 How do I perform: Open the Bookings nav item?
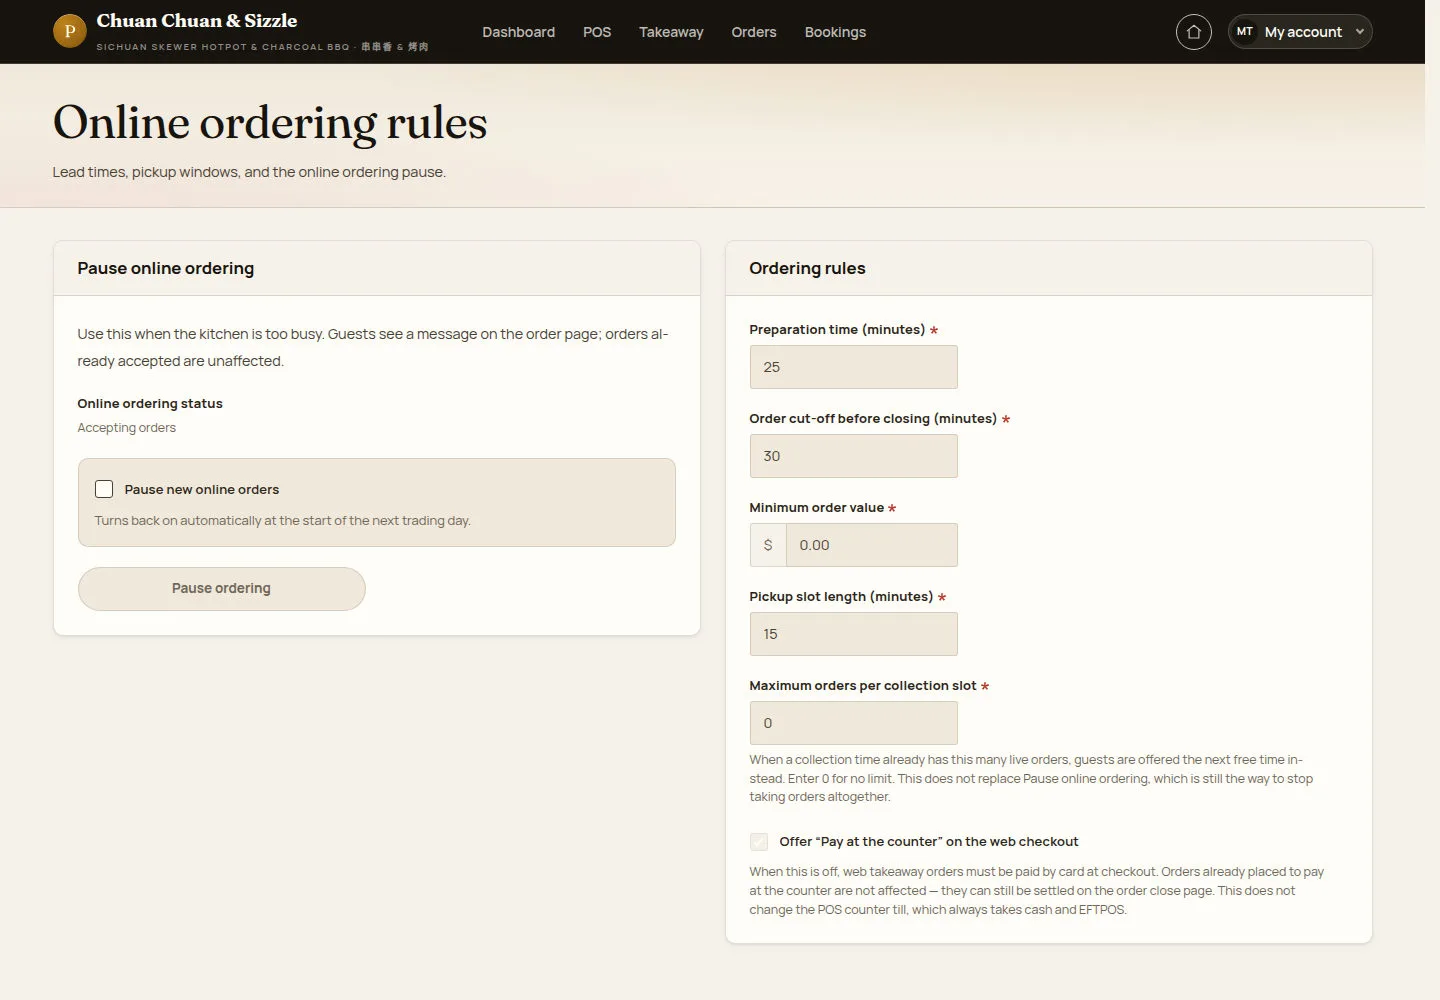(835, 32)
